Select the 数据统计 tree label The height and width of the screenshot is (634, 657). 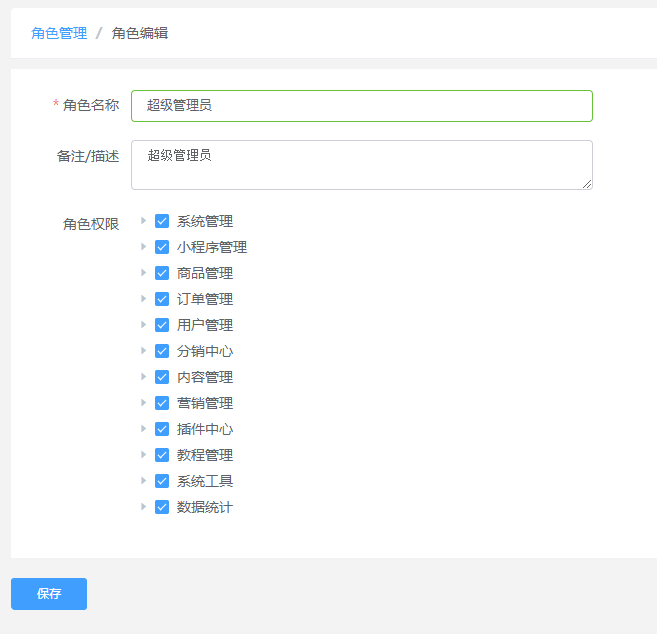click(x=205, y=507)
